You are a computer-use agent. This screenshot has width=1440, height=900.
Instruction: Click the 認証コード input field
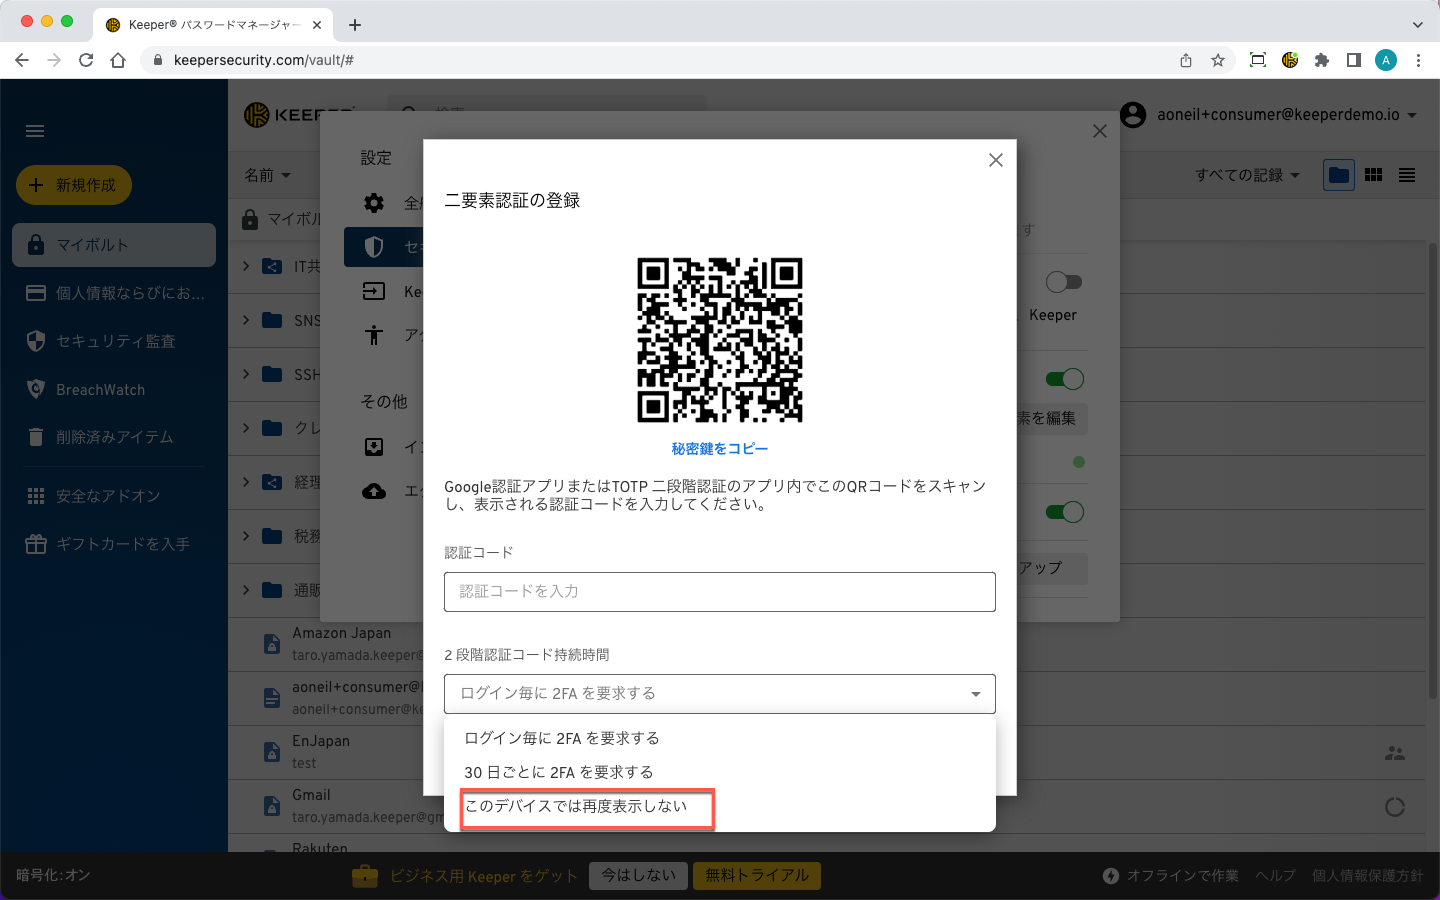tap(719, 591)
